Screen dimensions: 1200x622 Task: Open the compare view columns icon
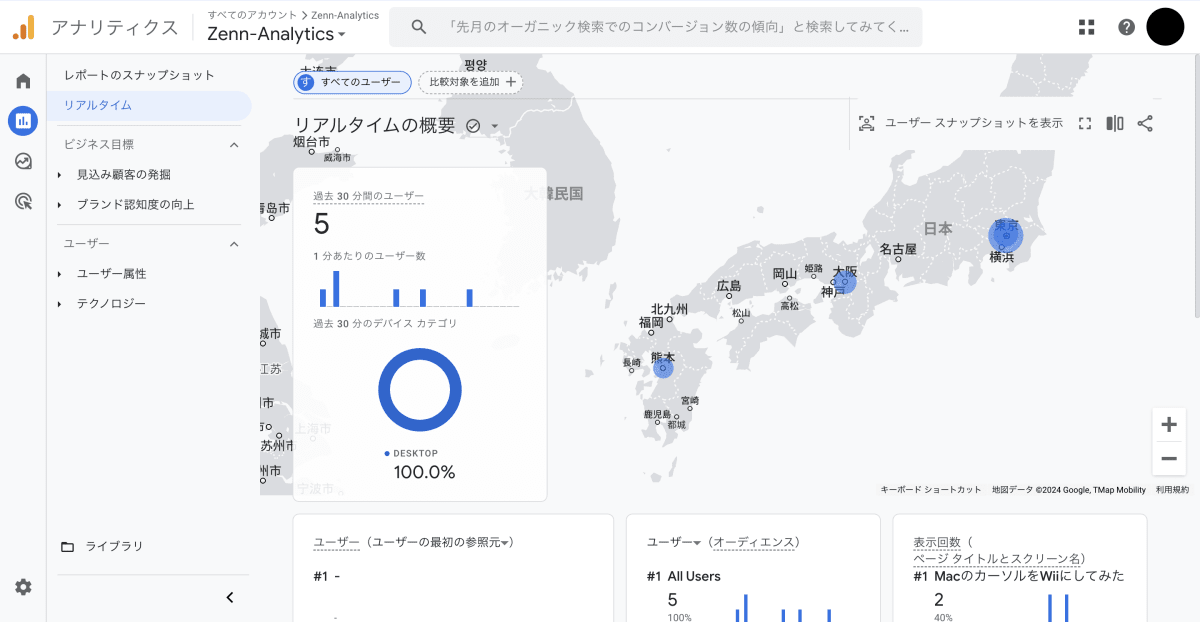point(1115,123)
